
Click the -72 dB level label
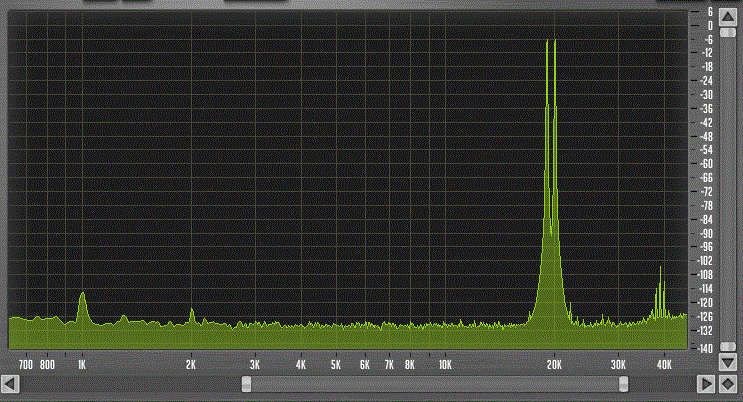pyautogui.click(x=707, y=192)
